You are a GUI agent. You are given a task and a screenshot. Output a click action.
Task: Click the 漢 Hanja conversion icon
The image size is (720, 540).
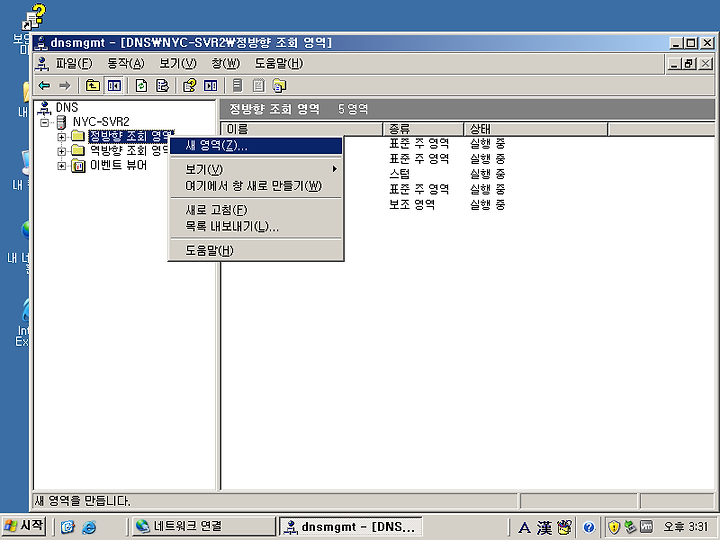[x=544, y=528]
